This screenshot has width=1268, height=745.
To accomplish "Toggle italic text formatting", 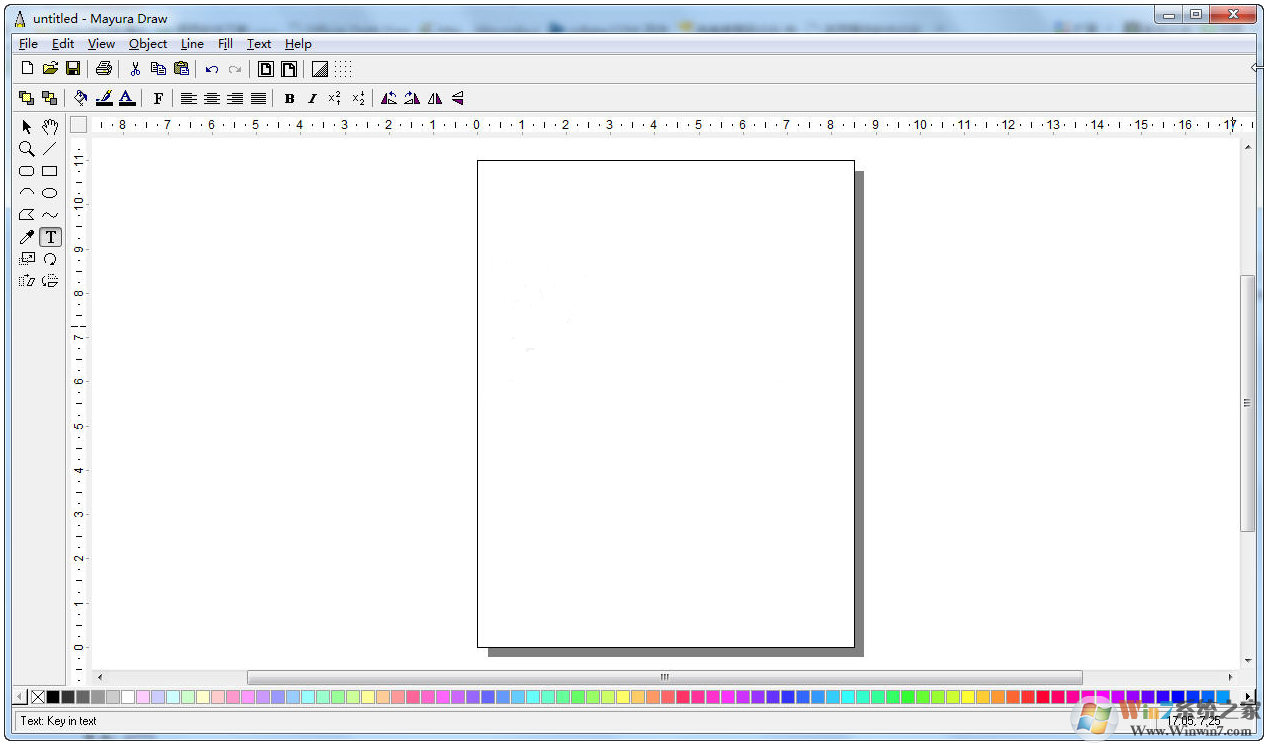I will tap(312, 98).
